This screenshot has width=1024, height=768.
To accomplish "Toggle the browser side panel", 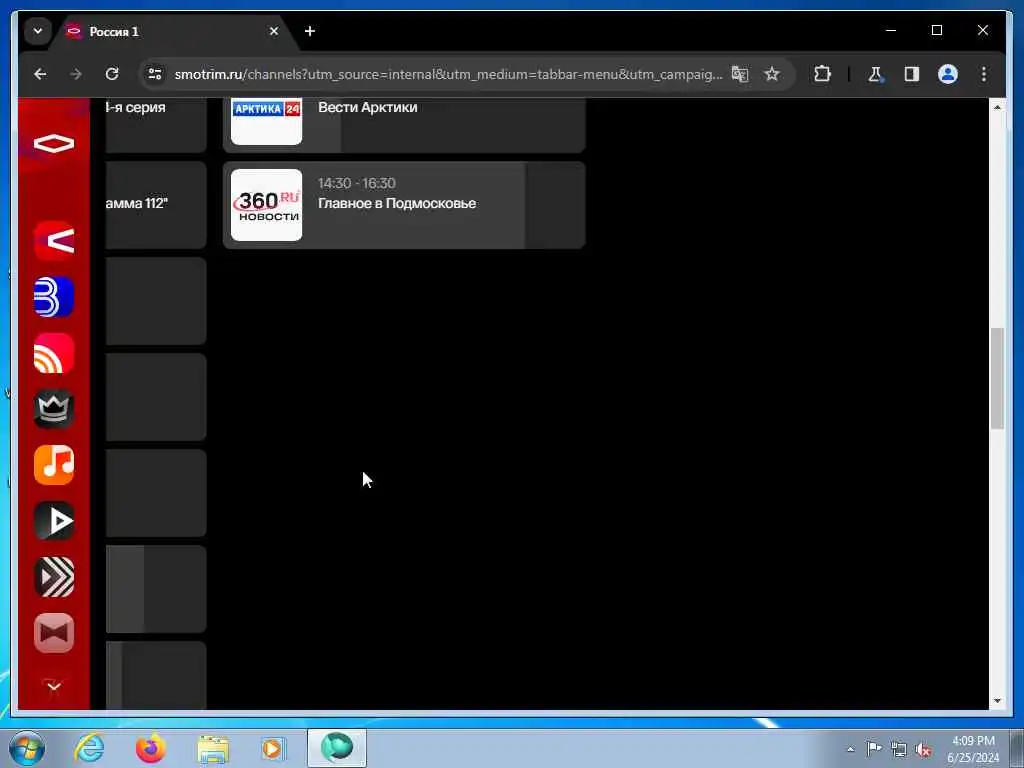I will pyautogui.click(x=912, y=74).
